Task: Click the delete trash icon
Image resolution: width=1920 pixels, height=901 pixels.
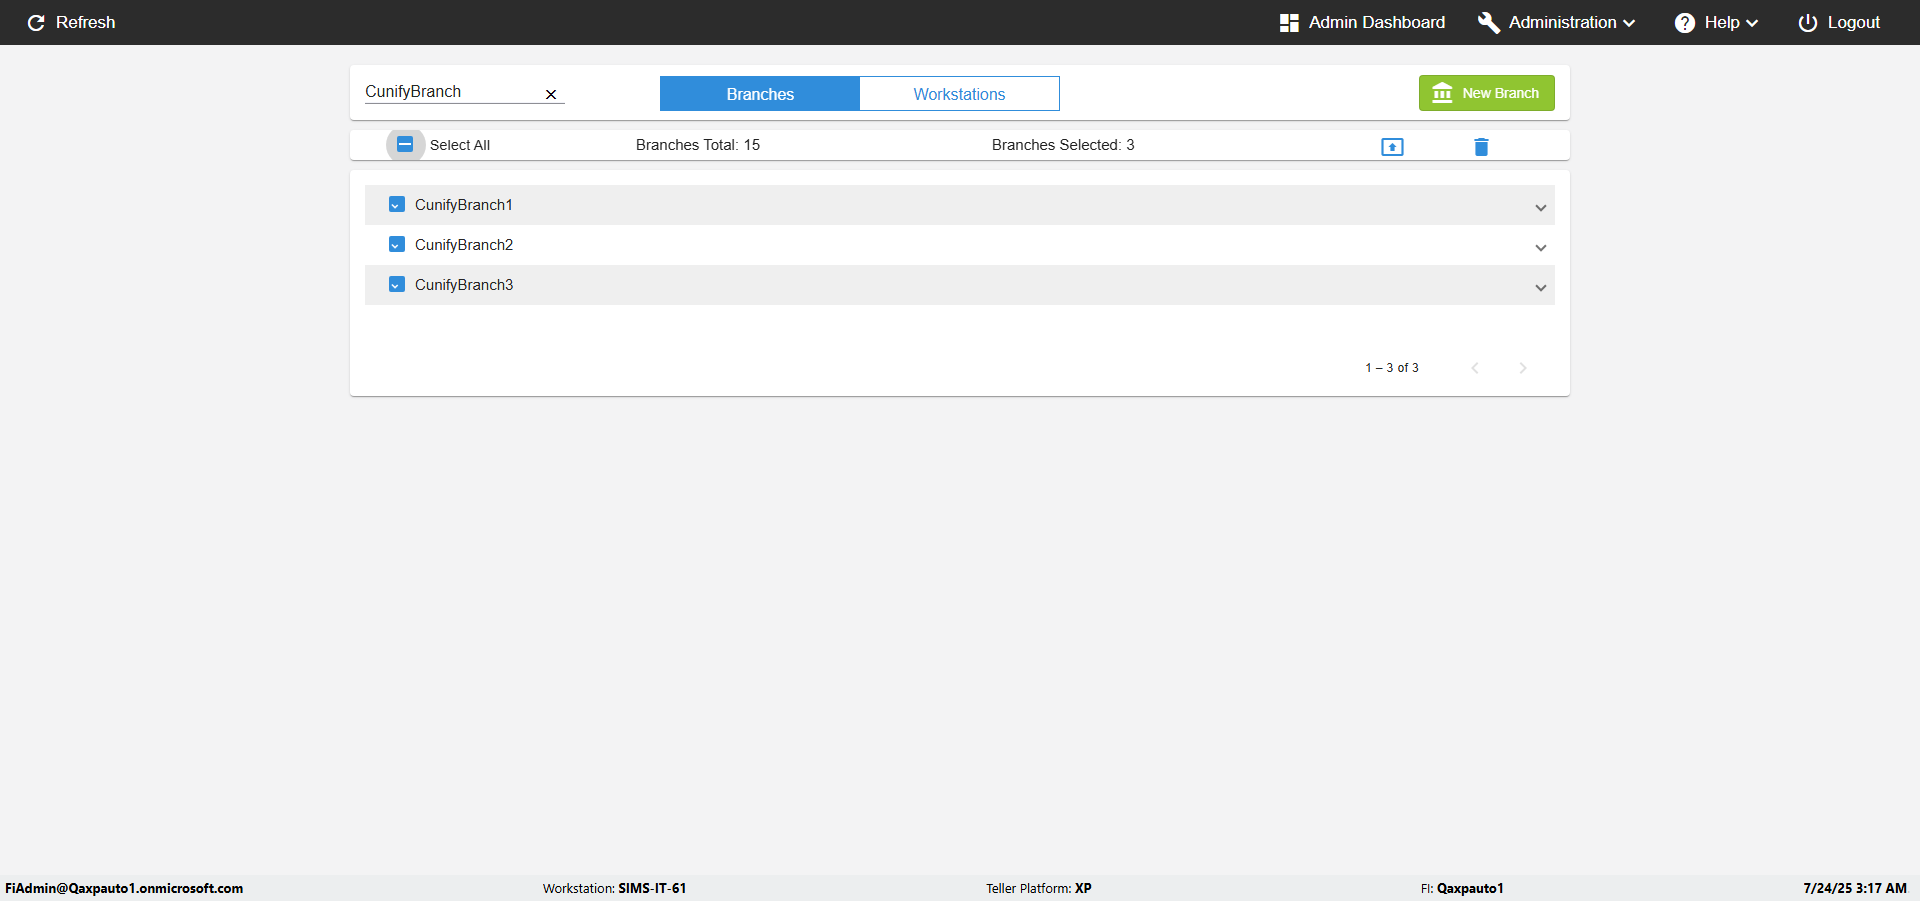Action: [1481, 147]
